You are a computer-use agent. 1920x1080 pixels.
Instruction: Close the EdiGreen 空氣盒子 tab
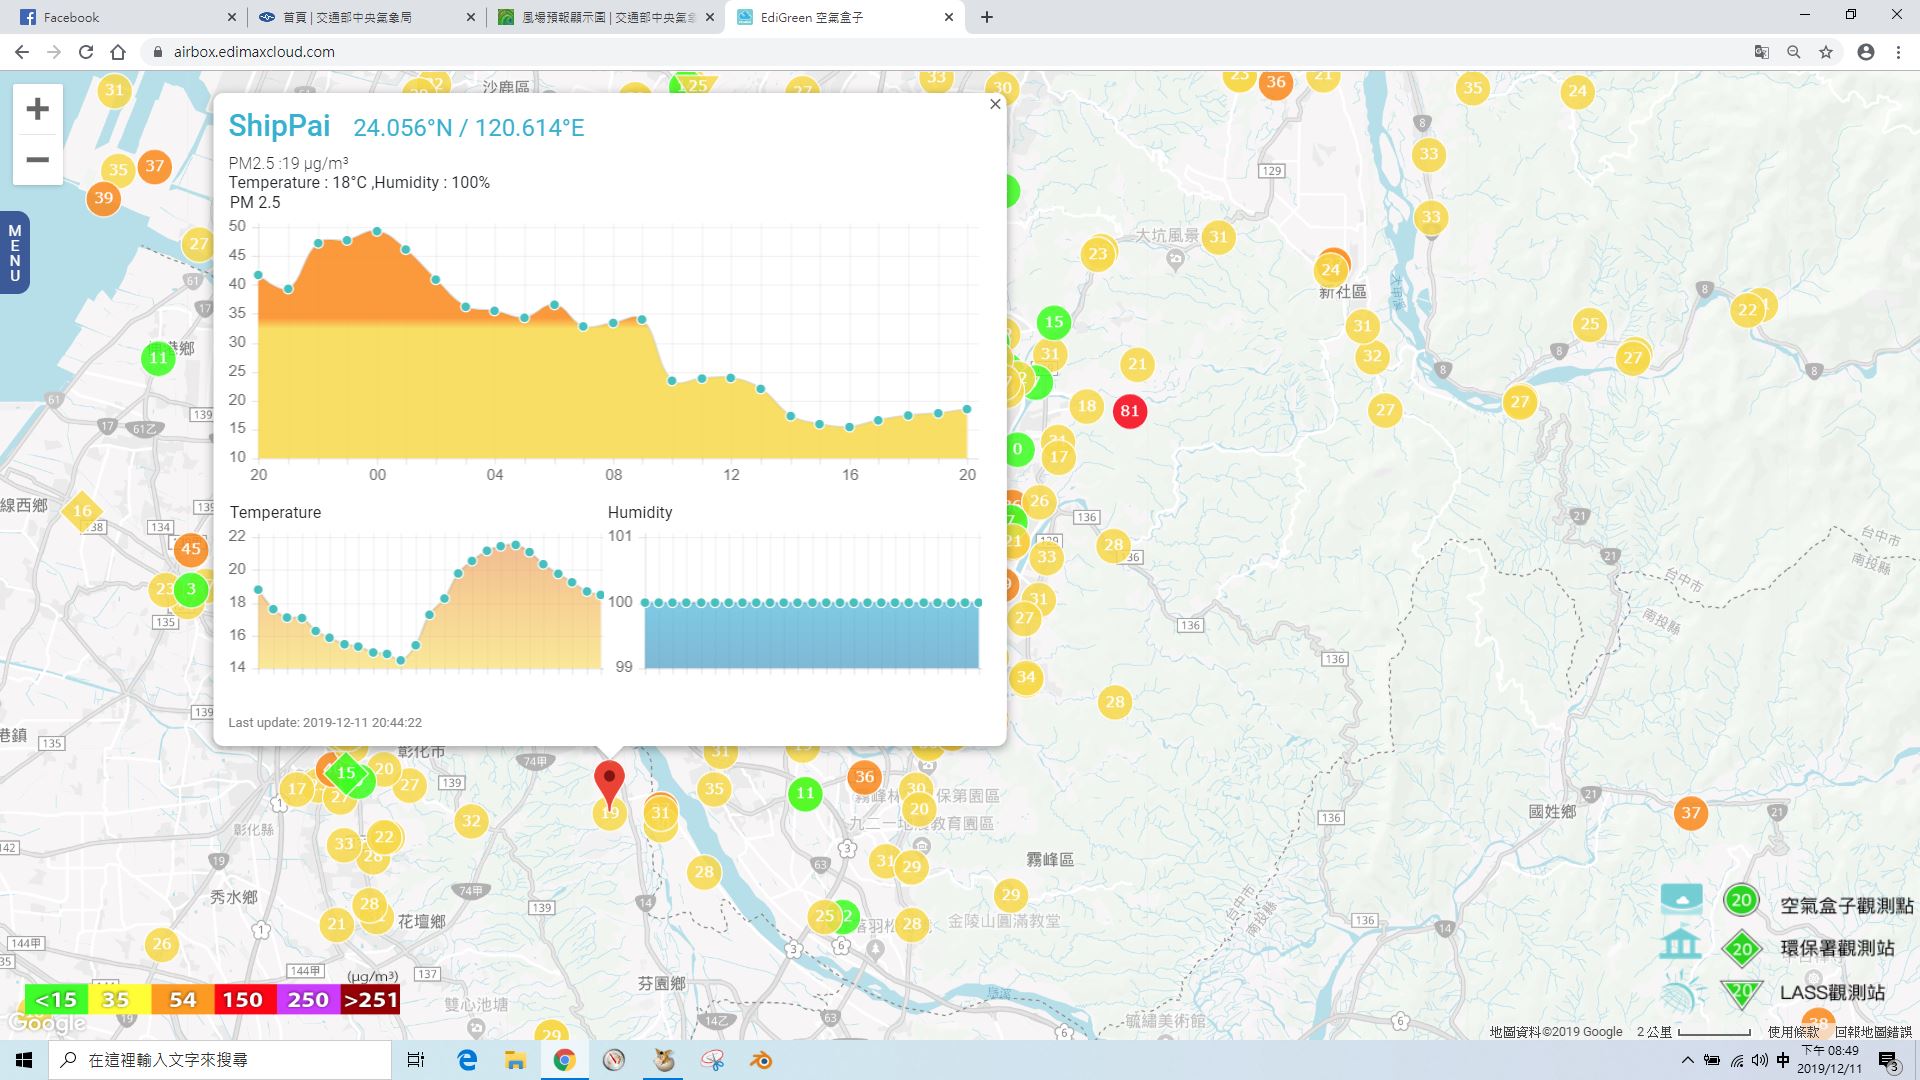(949, 17)
